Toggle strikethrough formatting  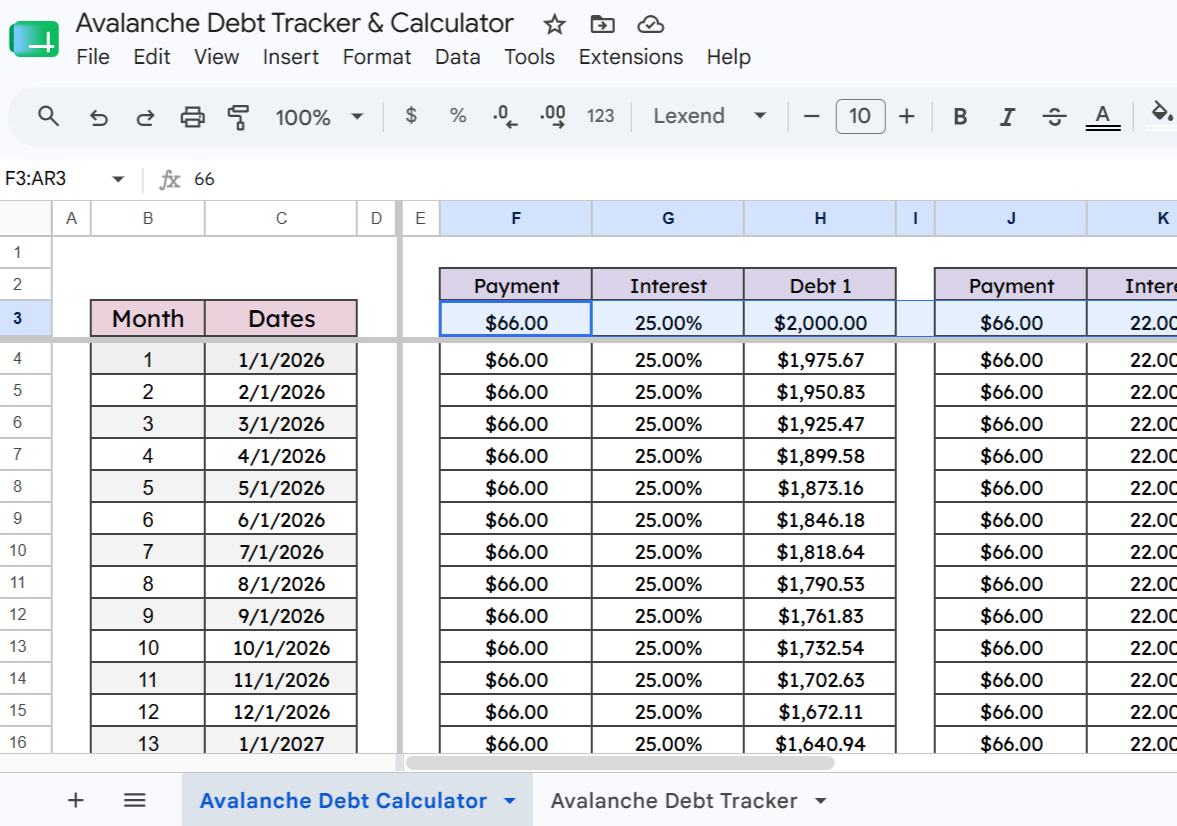pyautogui.click(x=1055, y=117)
